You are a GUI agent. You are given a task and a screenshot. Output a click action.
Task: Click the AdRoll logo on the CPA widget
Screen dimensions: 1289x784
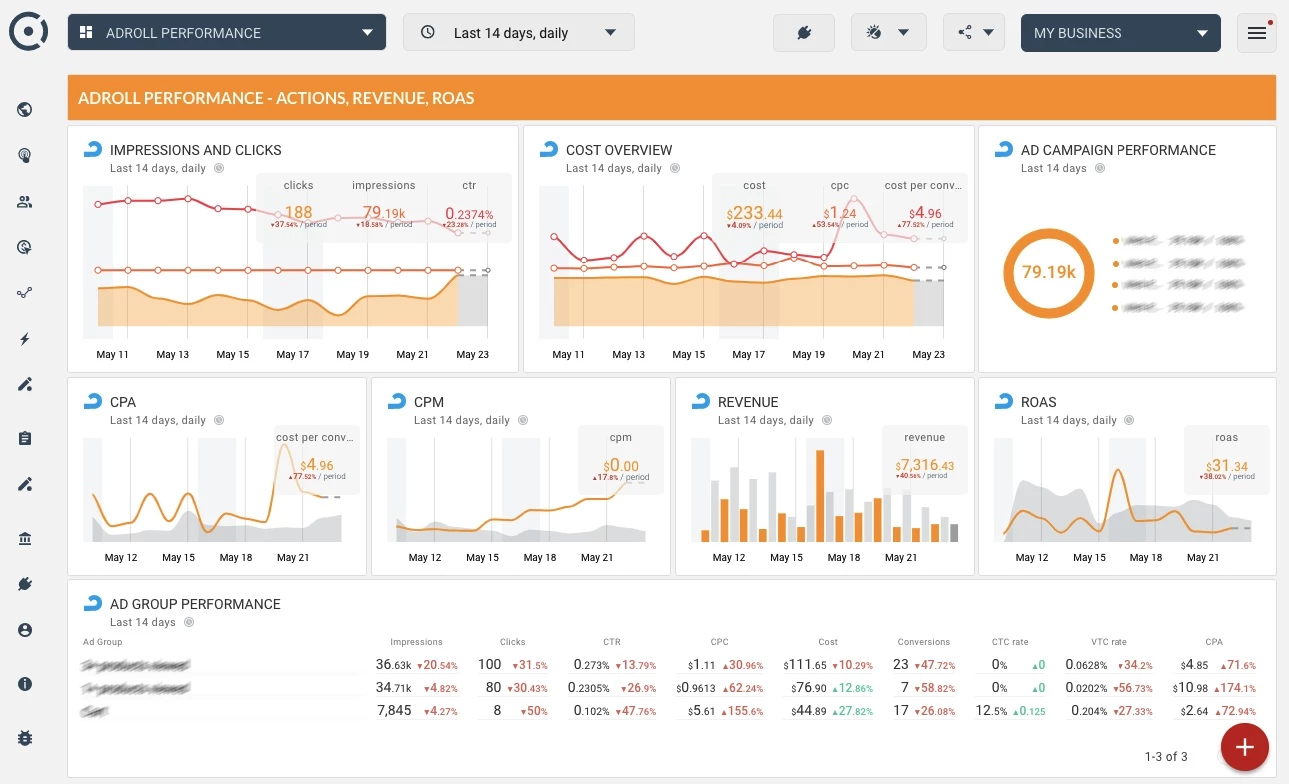point(92,402)
